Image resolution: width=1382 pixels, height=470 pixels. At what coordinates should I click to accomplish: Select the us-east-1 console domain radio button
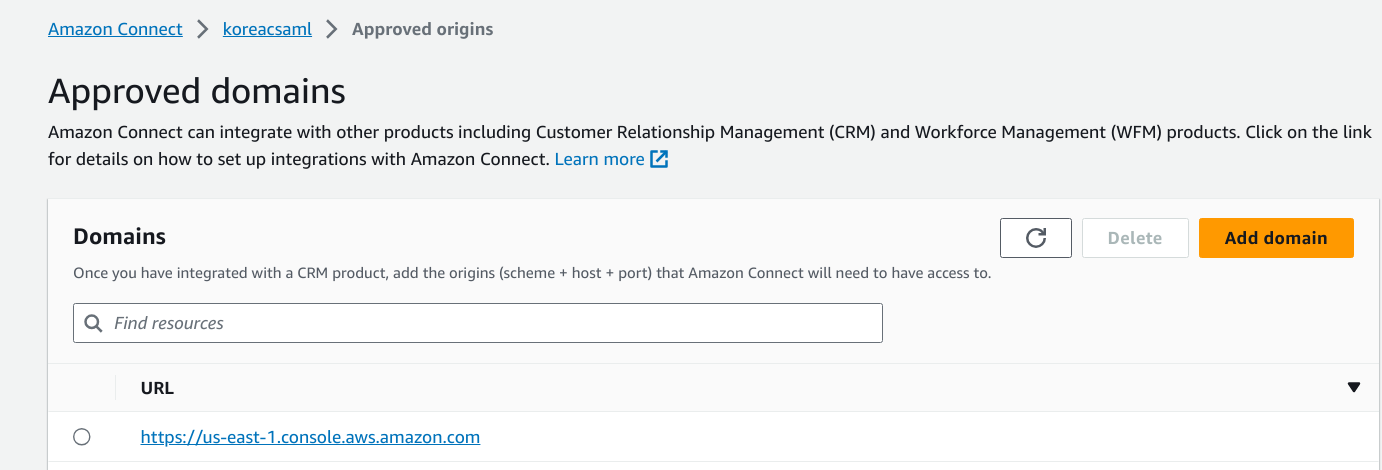[82, 437]
